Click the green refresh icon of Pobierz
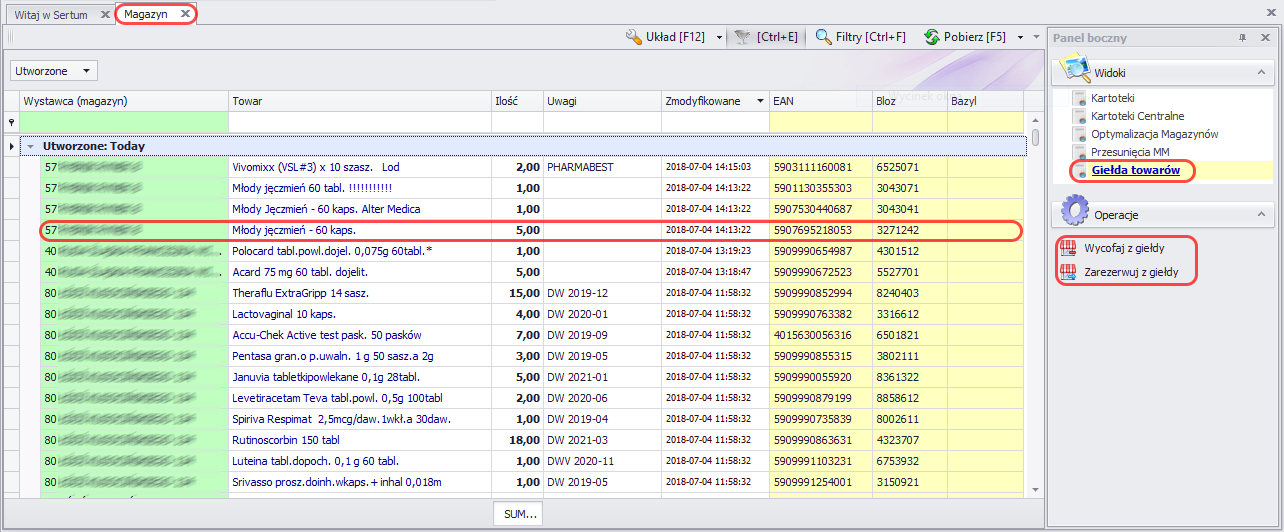 click(931, 37)
